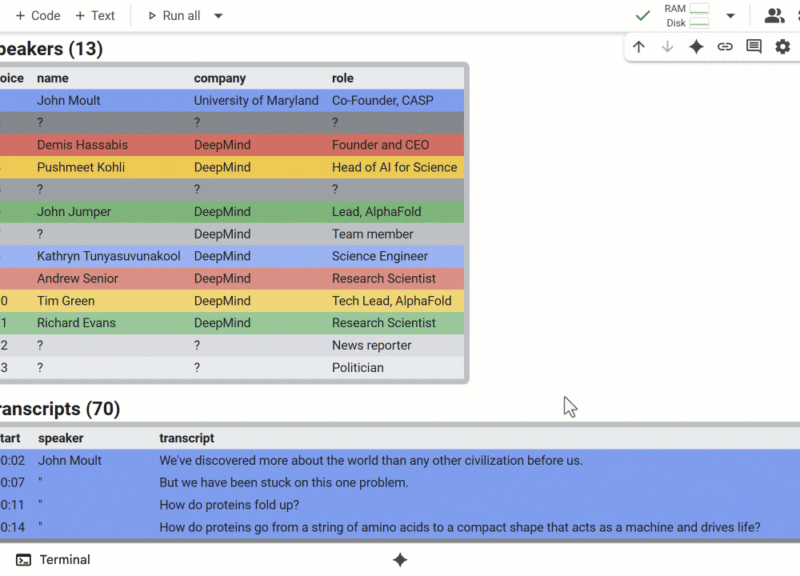
Task: Click 'Politician' role cell
Action: point(358,368)
